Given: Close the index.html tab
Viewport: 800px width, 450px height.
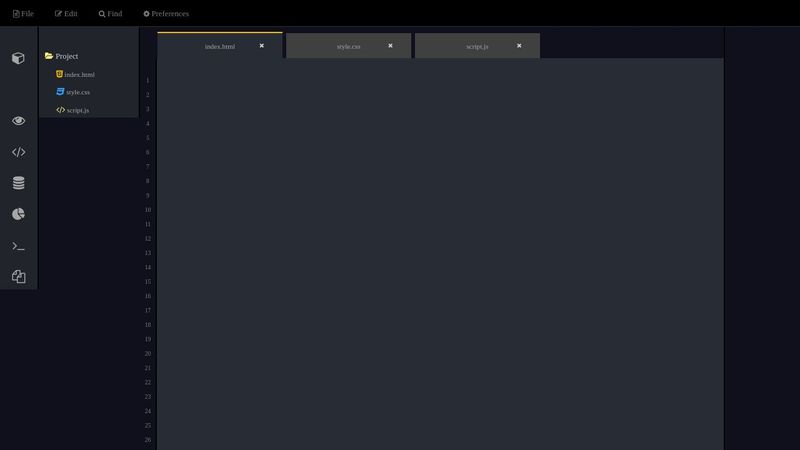Looking at the screenshot, I should coord(262,46).
